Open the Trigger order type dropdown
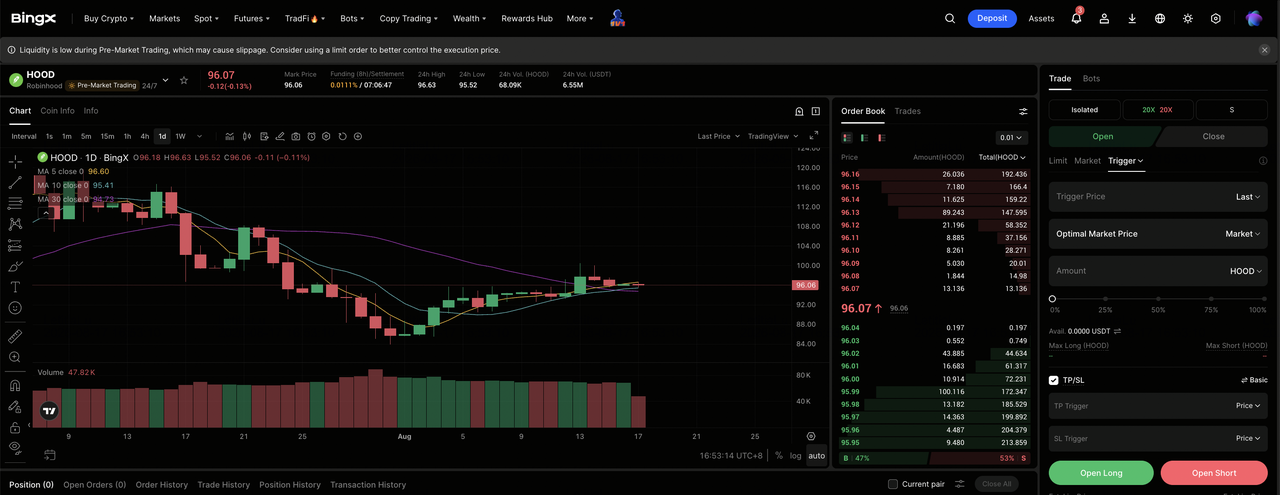Screen dimensions: 1280x495 click(1126, 160)
